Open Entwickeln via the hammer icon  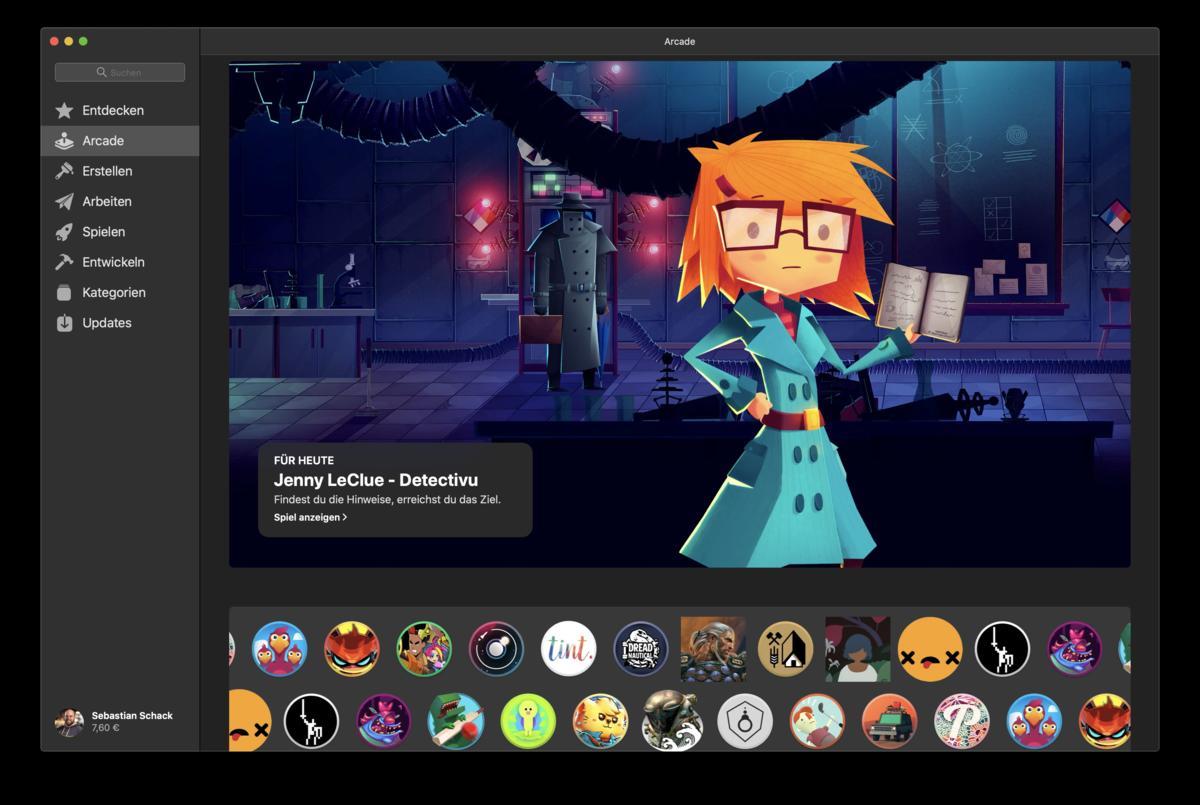coord(64,262)
